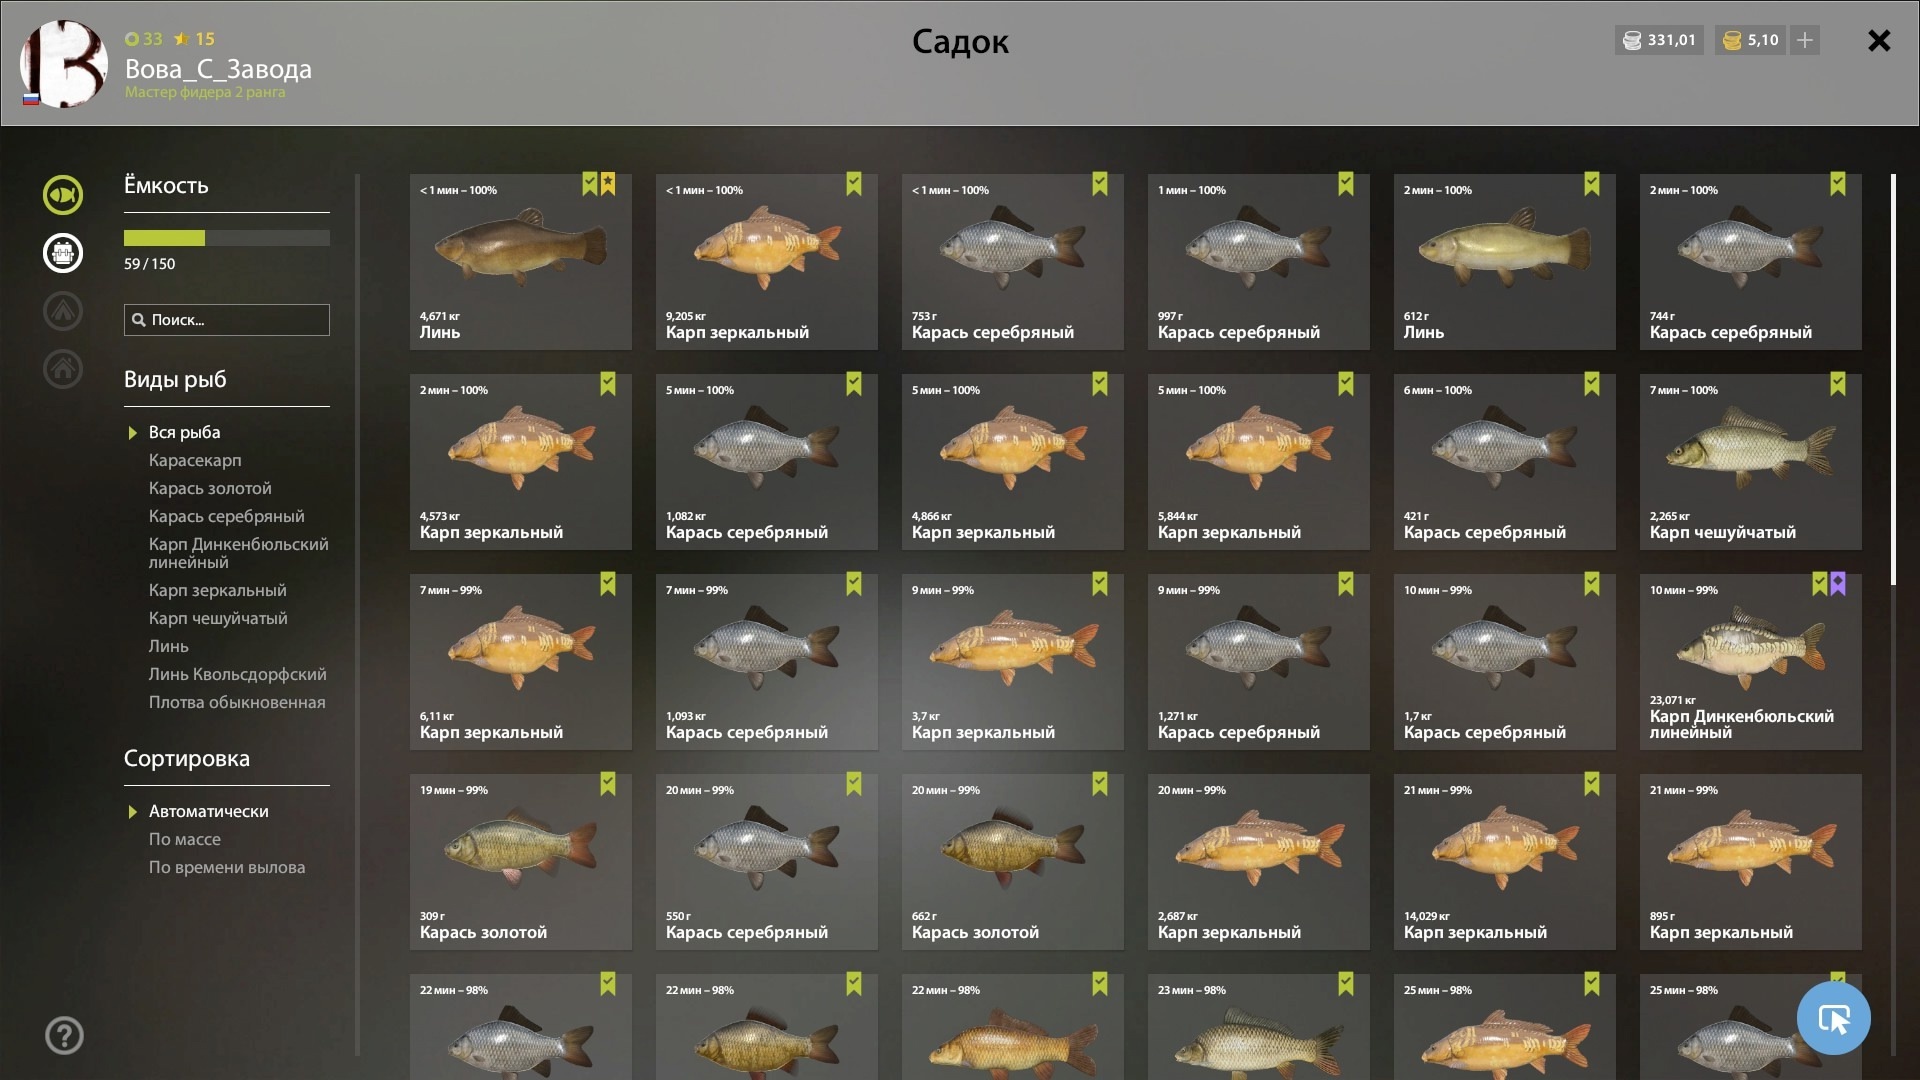The height and width of the screenshot is (1080, 1920).
Task: Open player profile Вова_С_Завода
Action: click(x=218, y=69)
